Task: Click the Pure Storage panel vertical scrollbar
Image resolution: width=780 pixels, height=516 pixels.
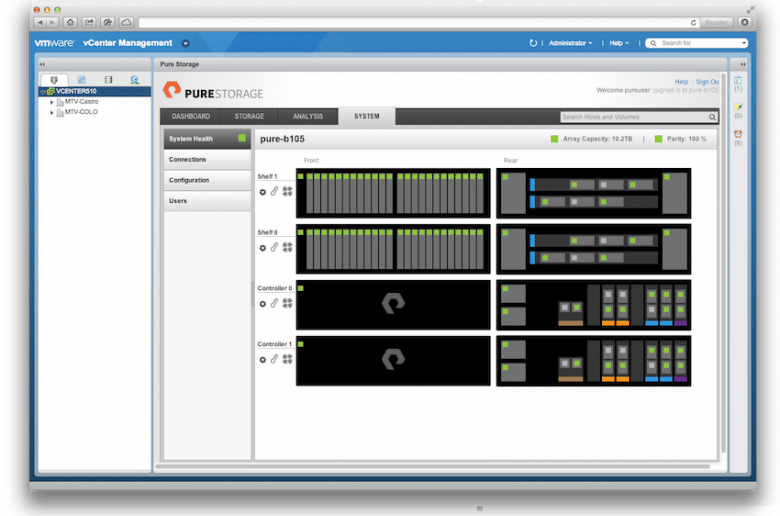Action: (723, 263)
